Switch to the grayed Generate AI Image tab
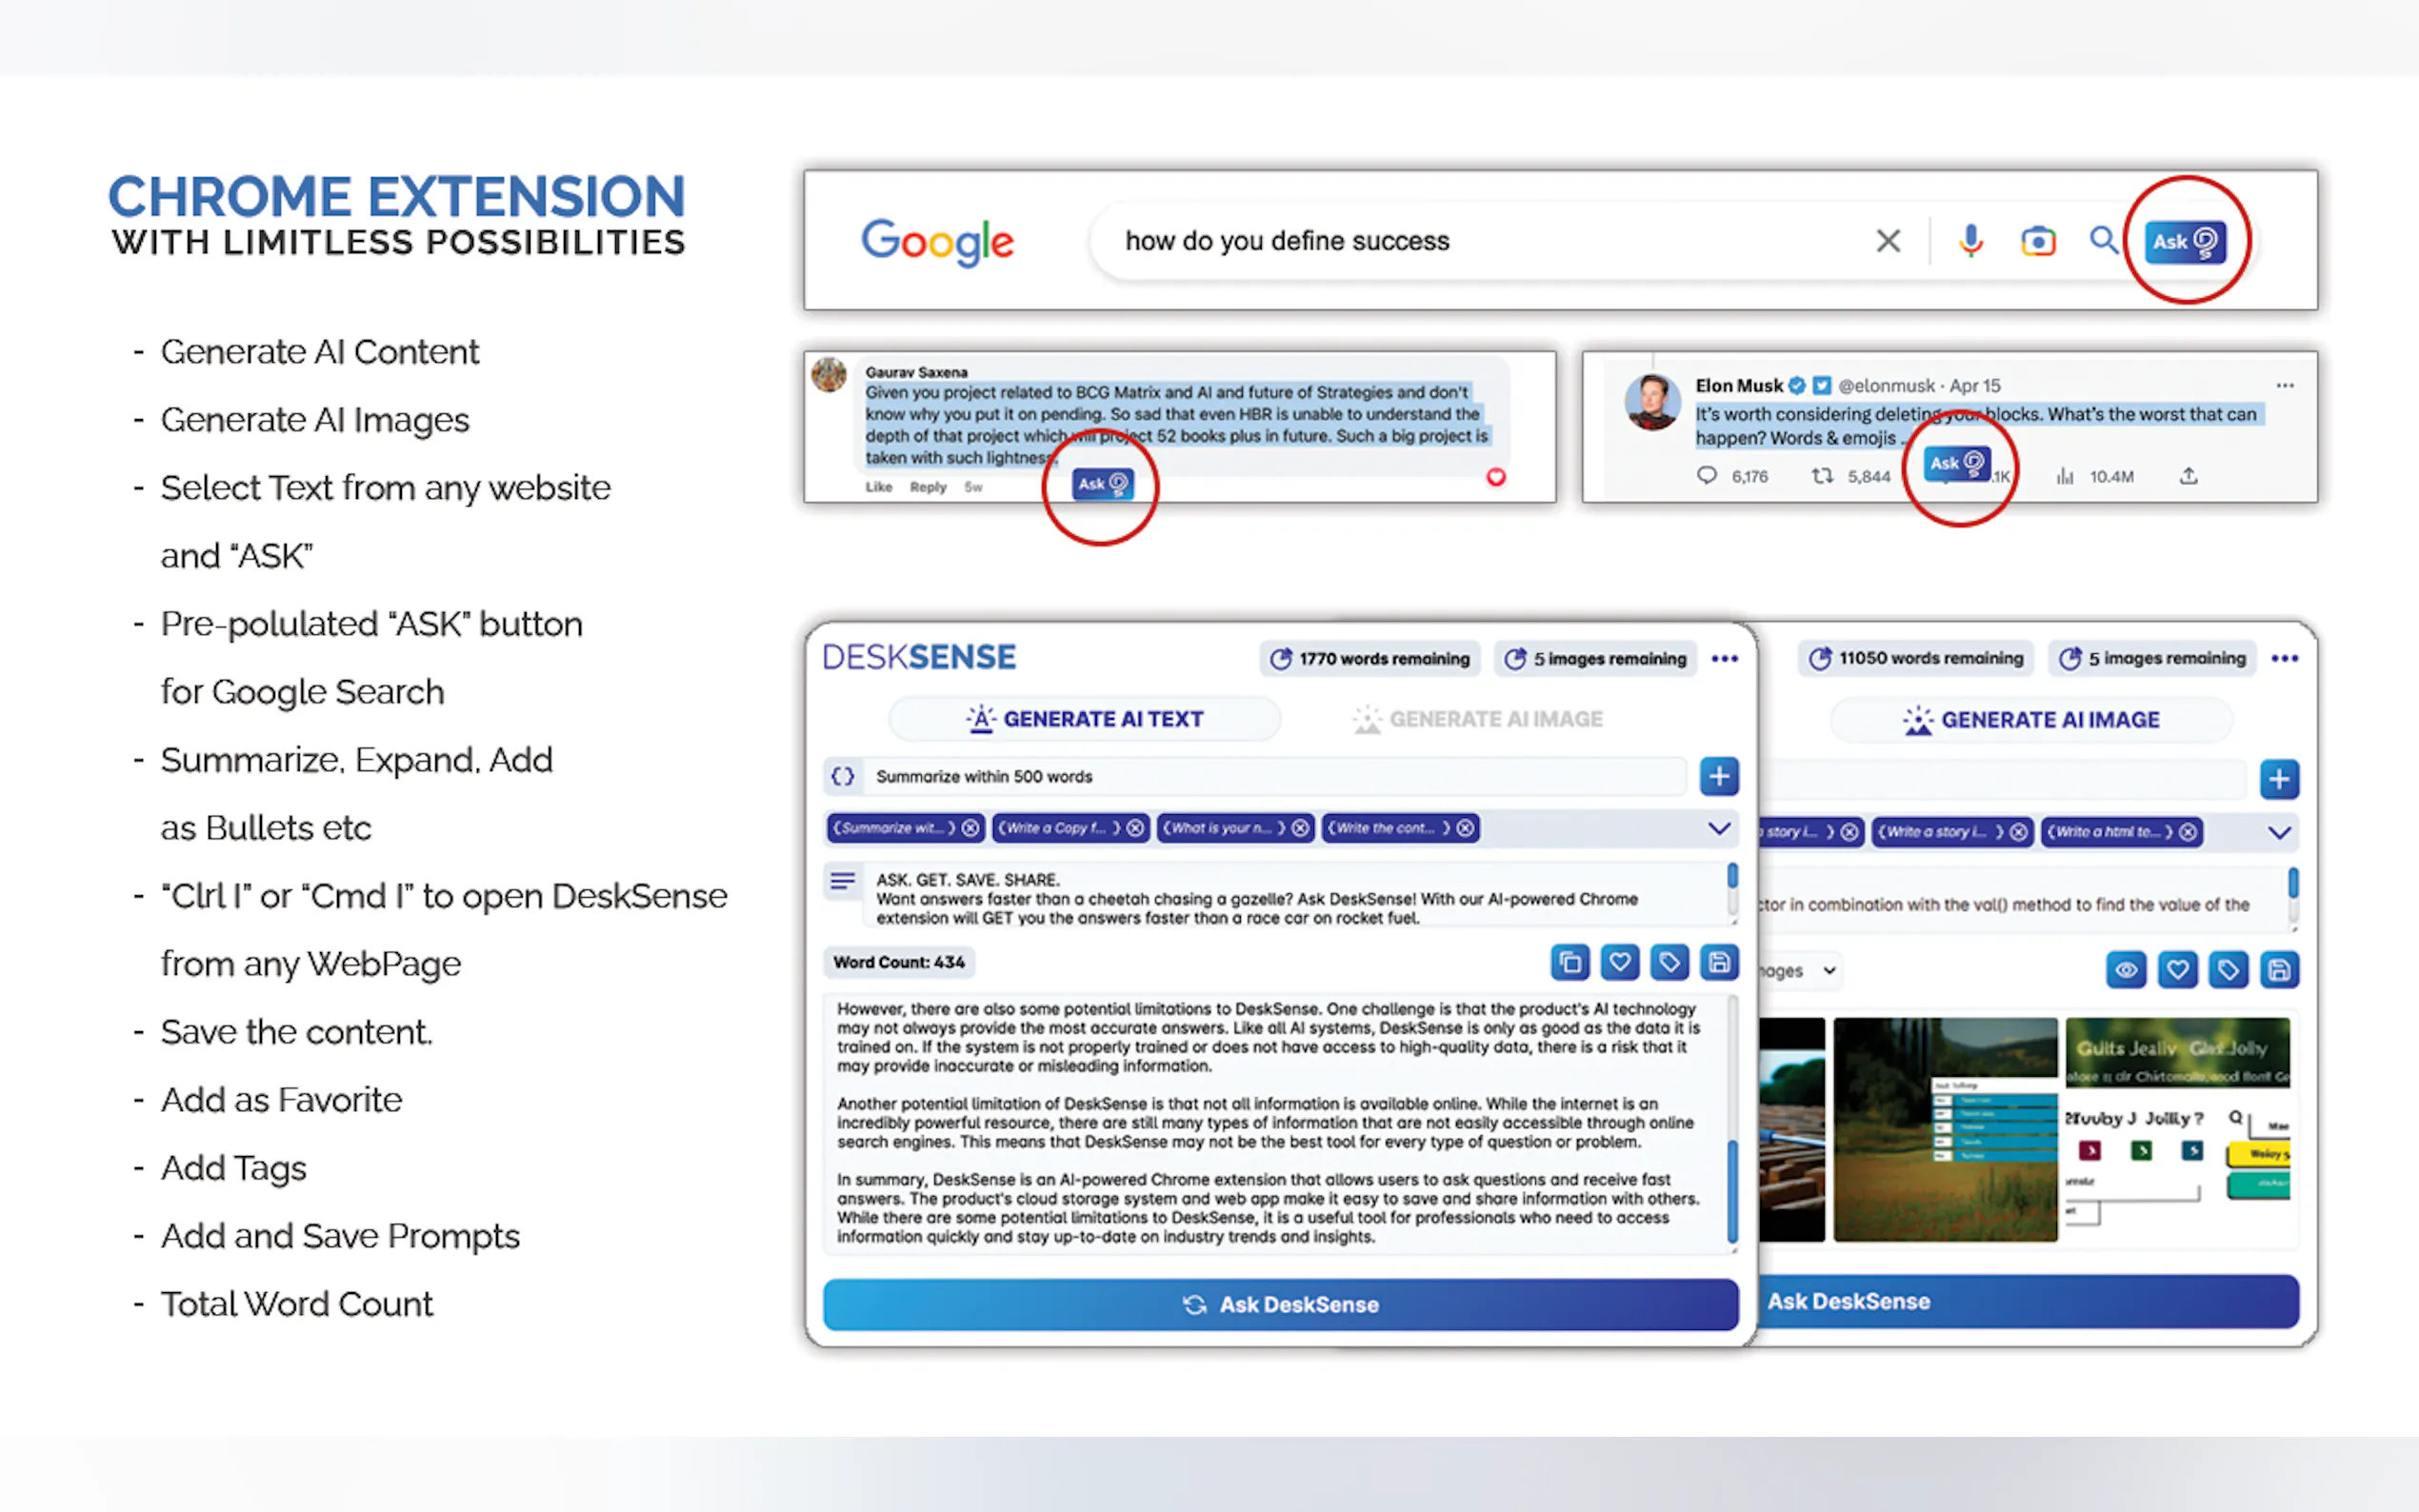Viewport: 2419px width, 1512px height. coord(1478,719)
